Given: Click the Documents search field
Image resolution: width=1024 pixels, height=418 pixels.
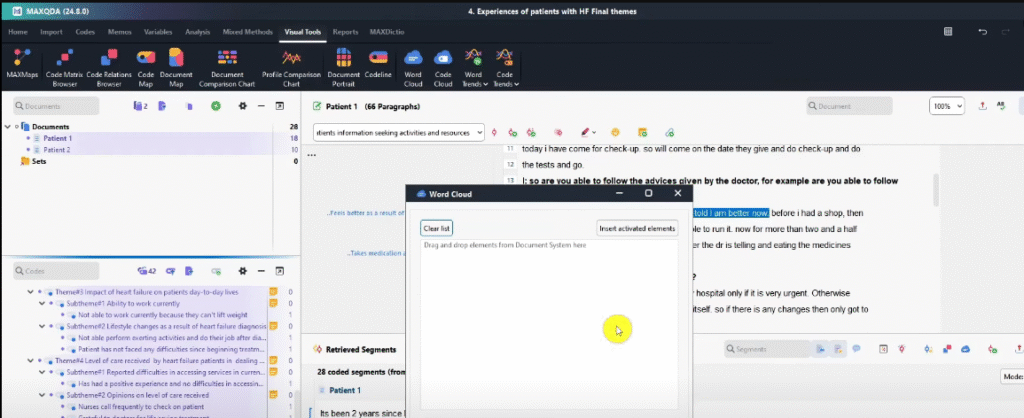Looking at the screenshot, I should [56, 106].
